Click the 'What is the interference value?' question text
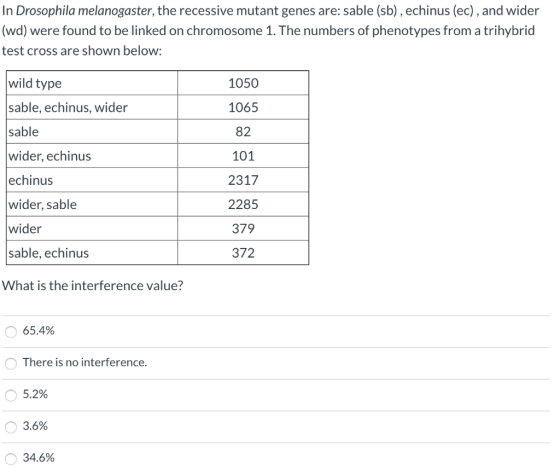Screen dimensions: 560x475 (92, 286)
